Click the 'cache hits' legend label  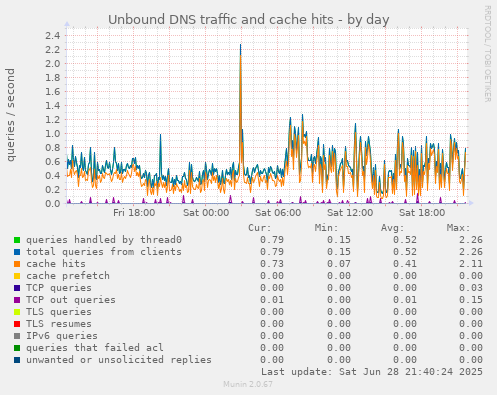(x=56, y=264)
